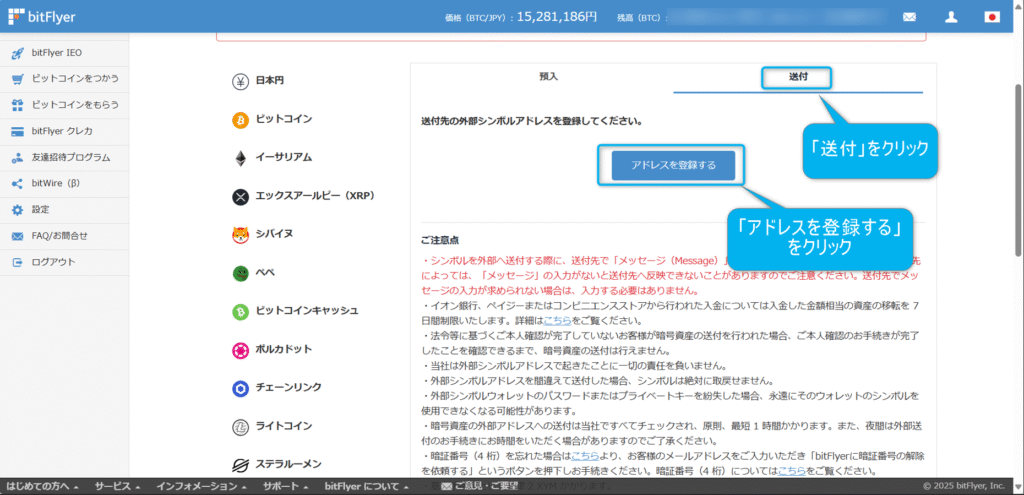Click the Litecoin coin icon
This screenshot has width=1024, height=495.
click(x=240, y=428)
